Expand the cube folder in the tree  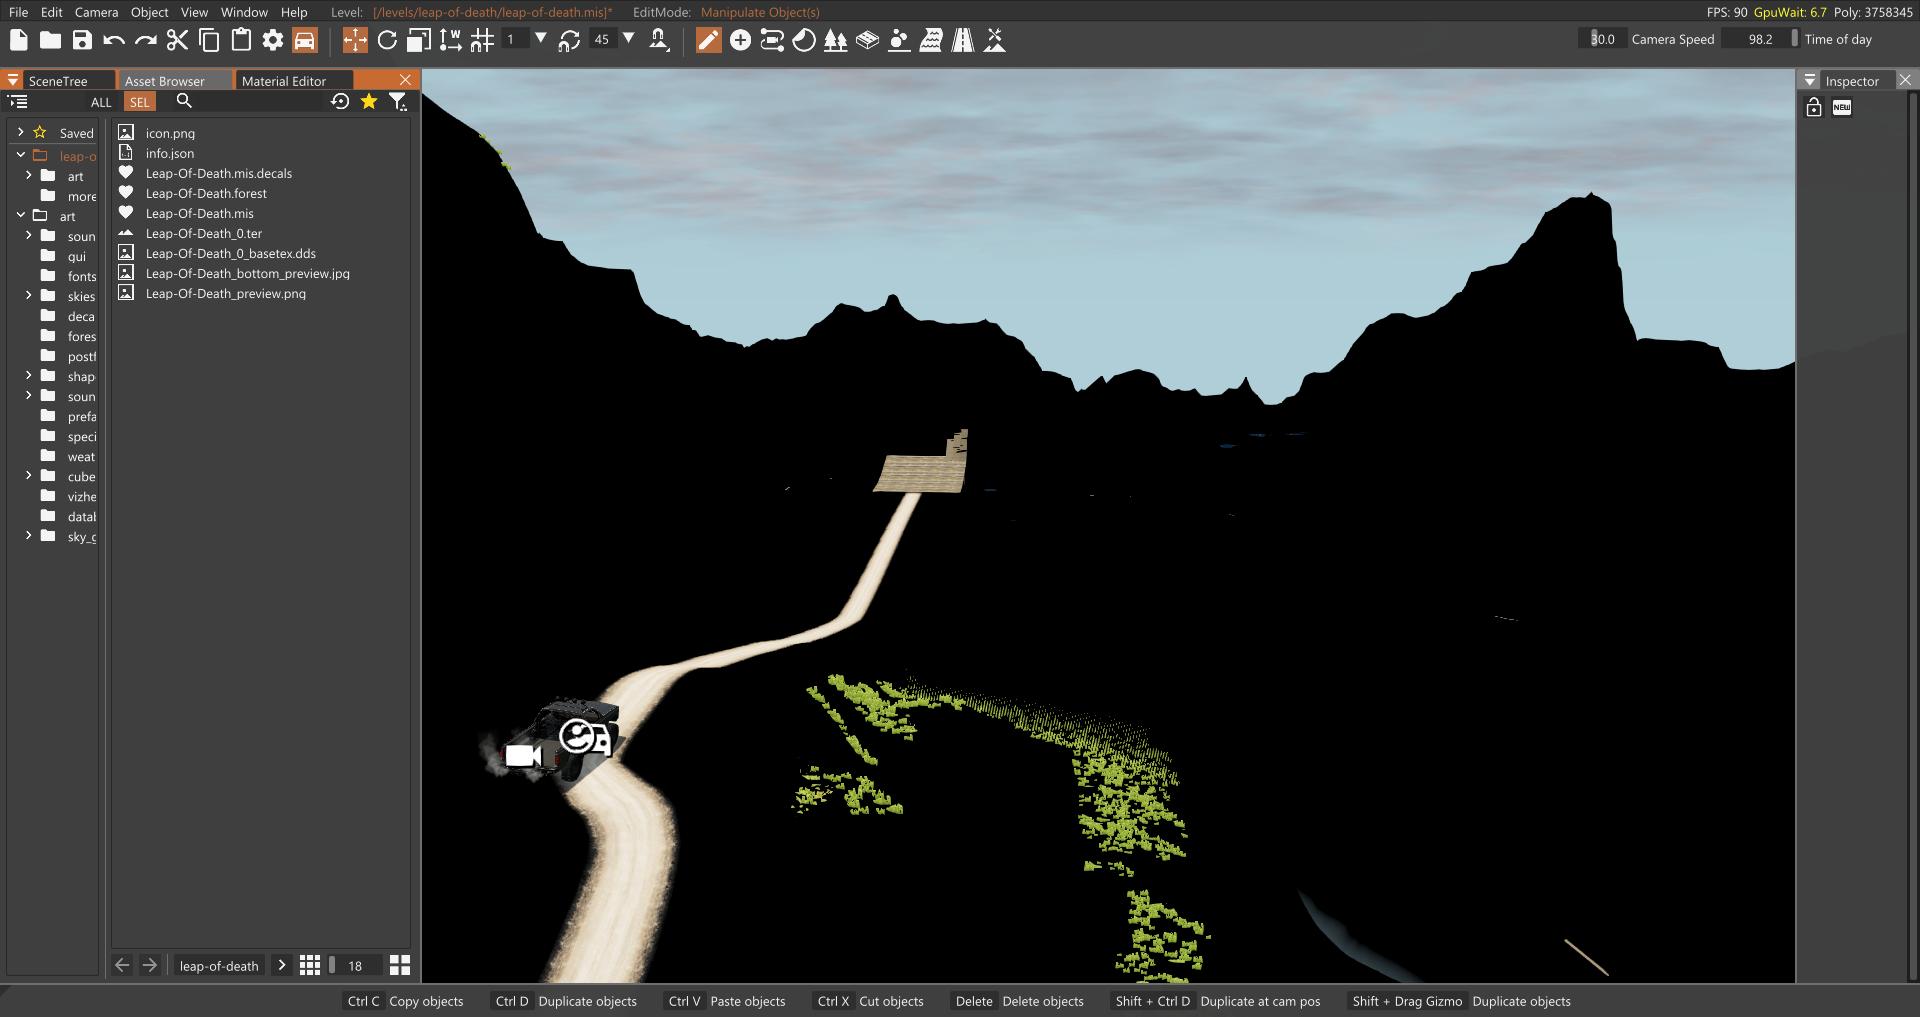[x=29, y=475]
